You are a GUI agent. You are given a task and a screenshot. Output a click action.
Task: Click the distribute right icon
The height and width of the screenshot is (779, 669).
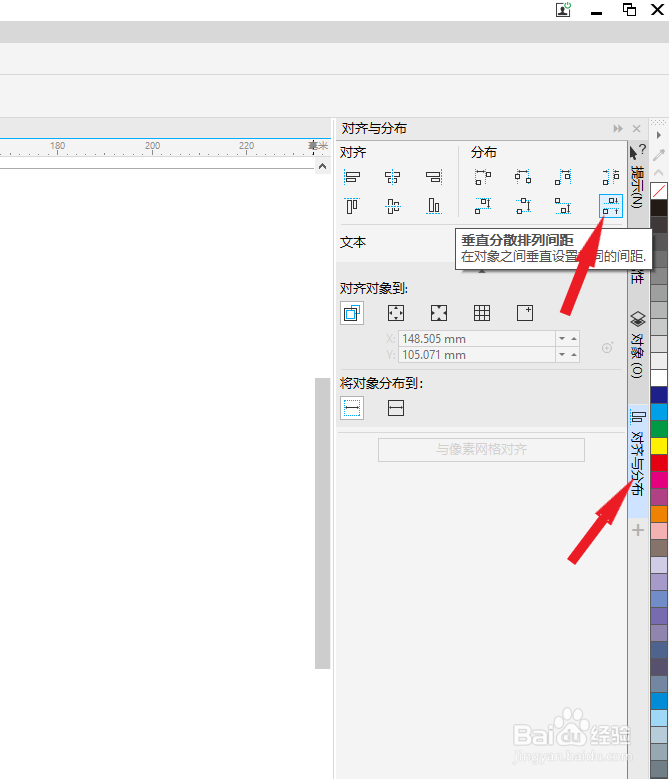(x=563, y=177)
